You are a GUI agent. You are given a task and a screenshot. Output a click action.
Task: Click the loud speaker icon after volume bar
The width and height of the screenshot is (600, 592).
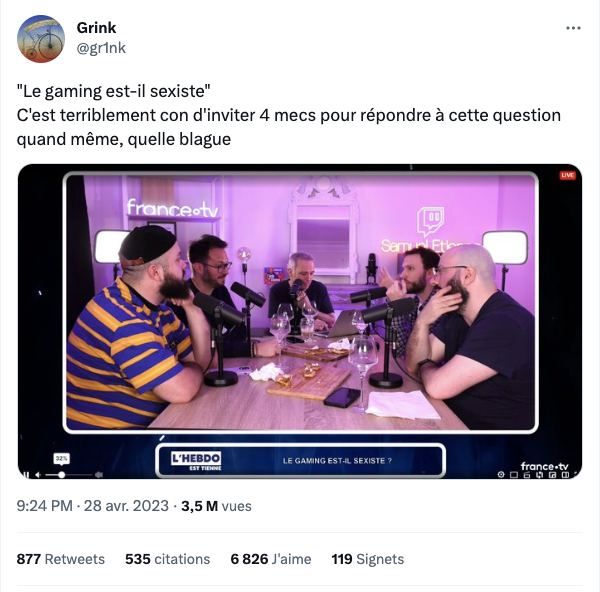(x=99, y=475)
